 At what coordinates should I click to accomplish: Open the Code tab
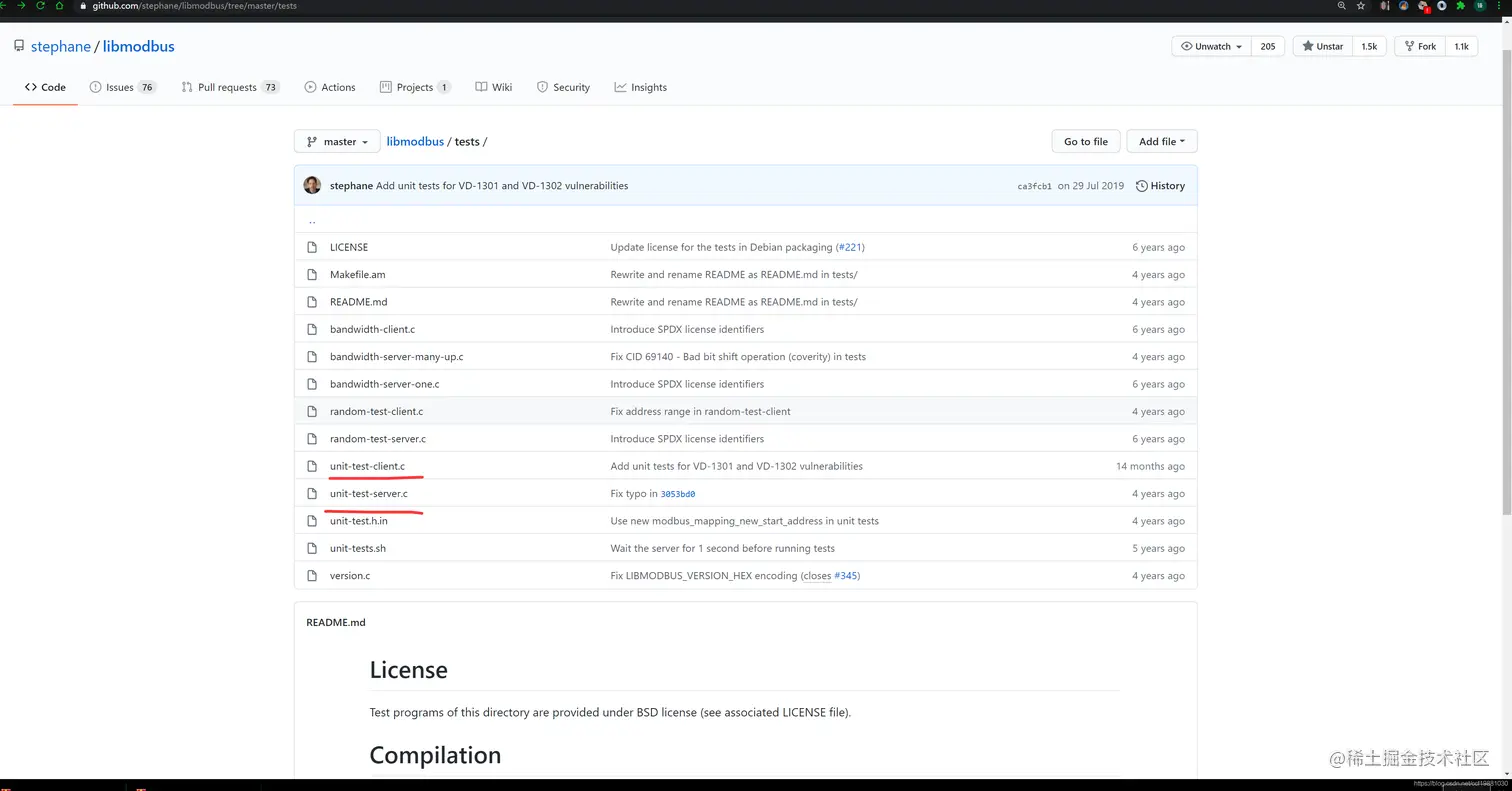[46, 87]
